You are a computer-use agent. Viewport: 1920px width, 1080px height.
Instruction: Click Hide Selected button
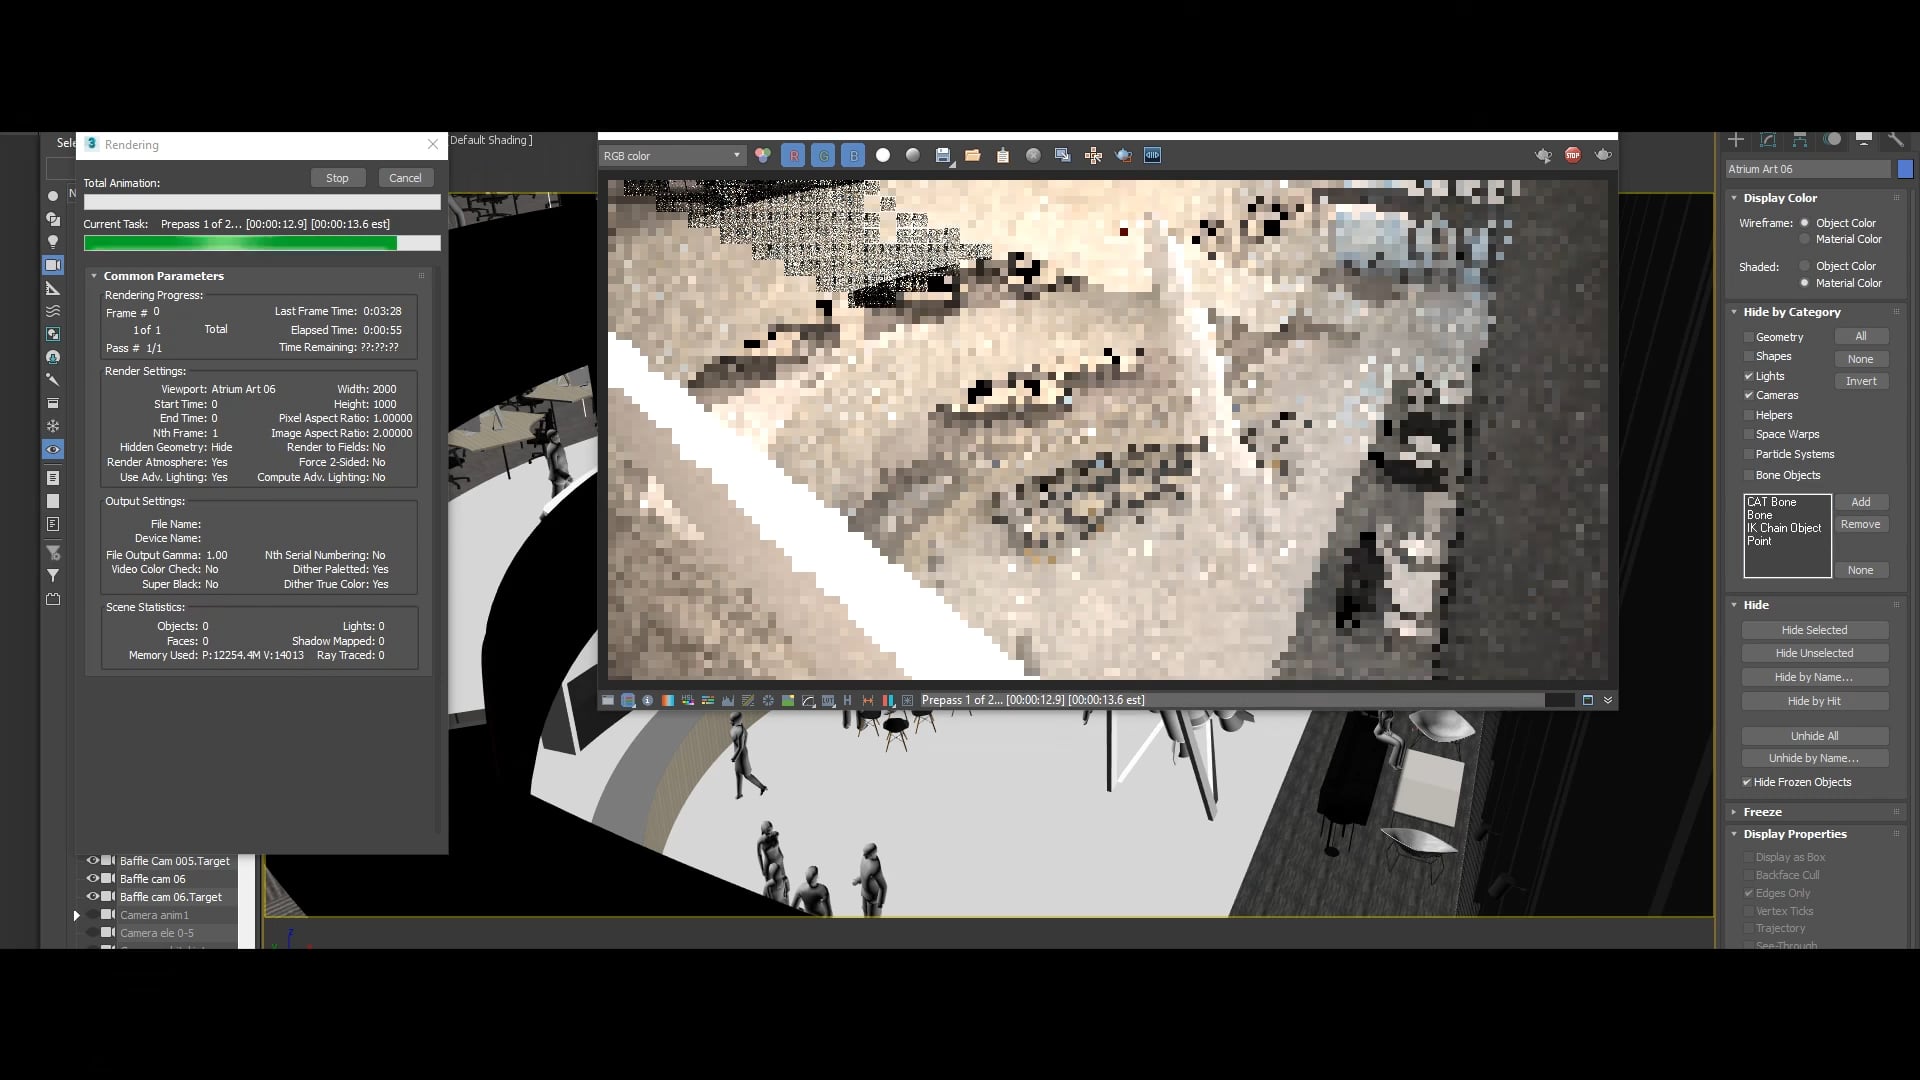click(x=1814, y=630)
